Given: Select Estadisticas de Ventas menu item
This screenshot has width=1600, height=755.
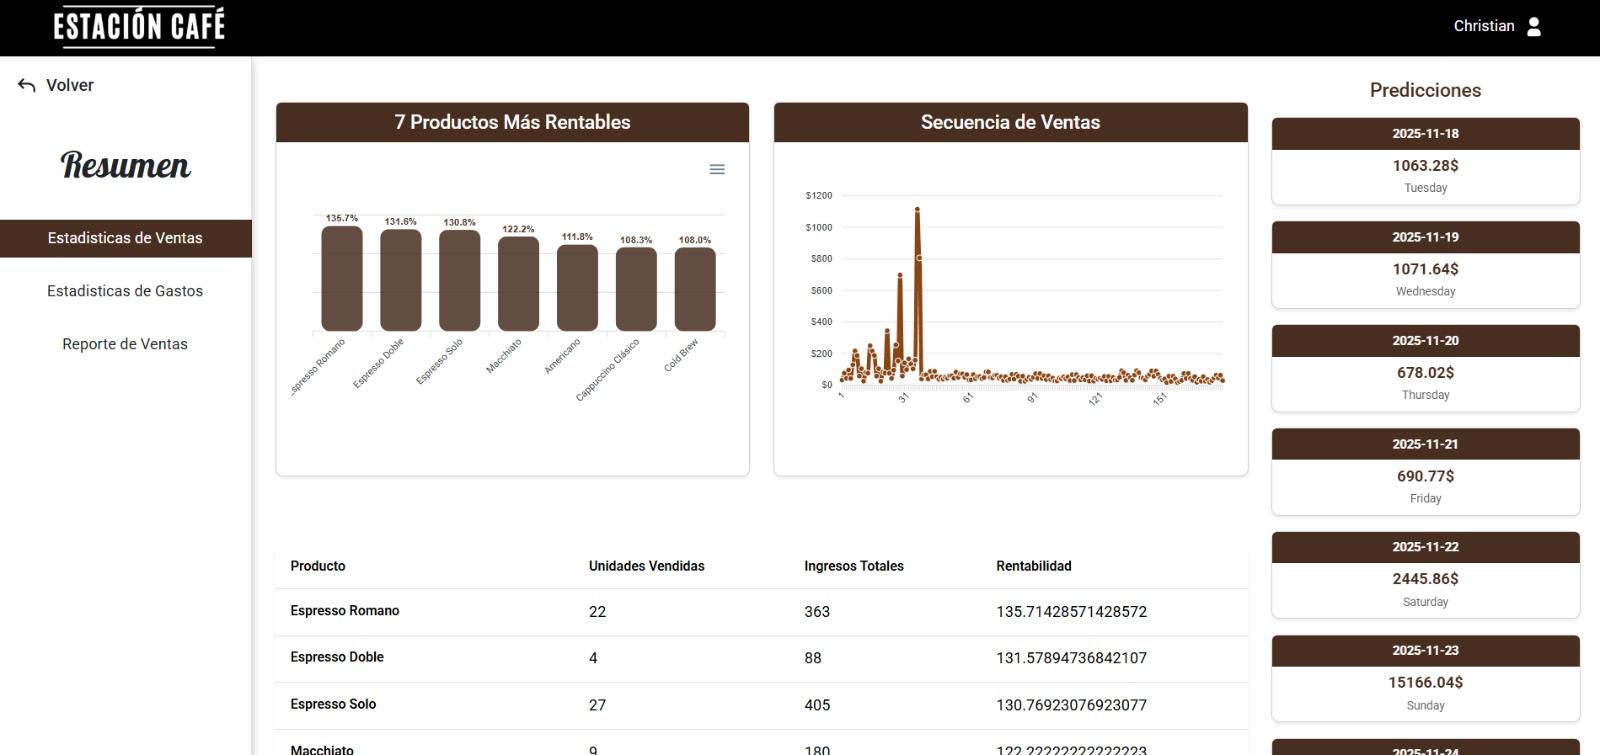Looking at the screenshot, I should click(x=125, y=238).
